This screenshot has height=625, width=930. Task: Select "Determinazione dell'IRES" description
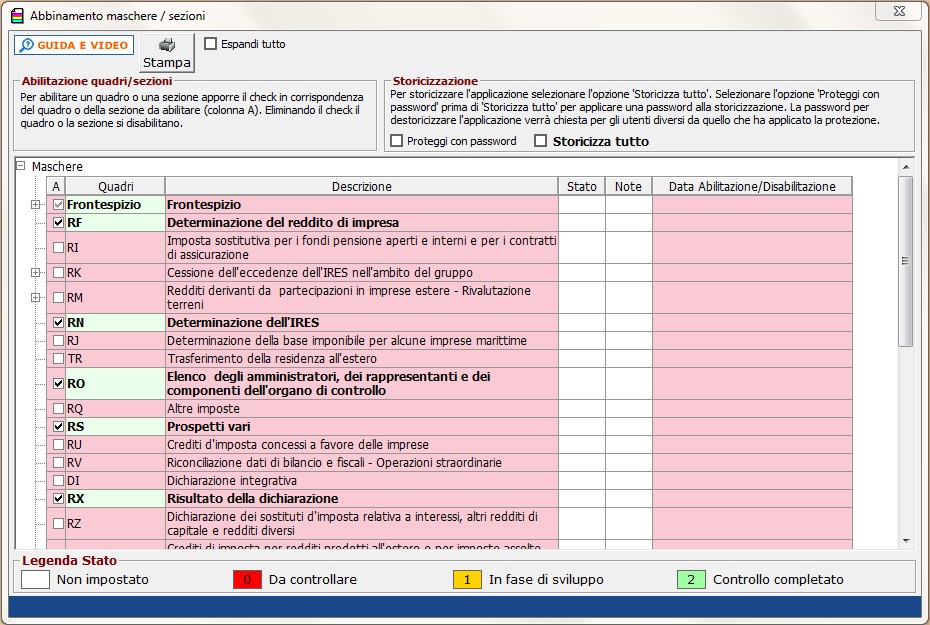243,323
